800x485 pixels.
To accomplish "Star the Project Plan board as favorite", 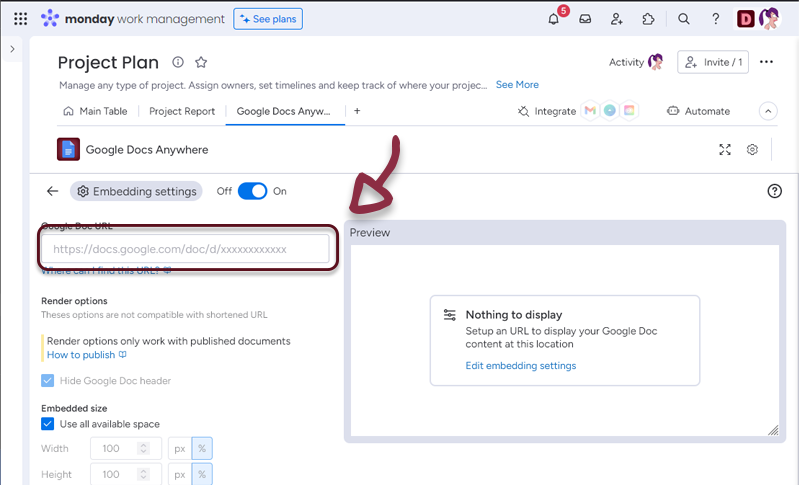I will pyautogui.click(x=201, y=62).
